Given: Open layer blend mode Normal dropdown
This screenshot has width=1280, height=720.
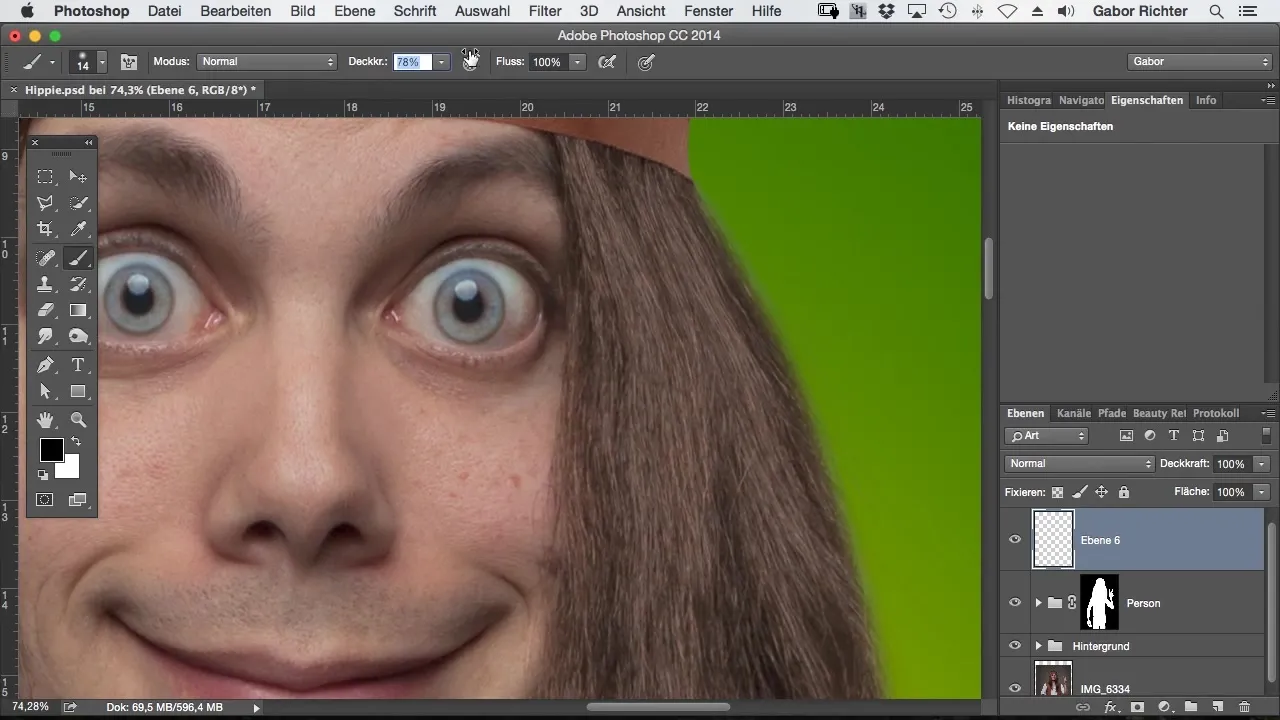Looking at the screenshot, I should [x=1080, y=464].
